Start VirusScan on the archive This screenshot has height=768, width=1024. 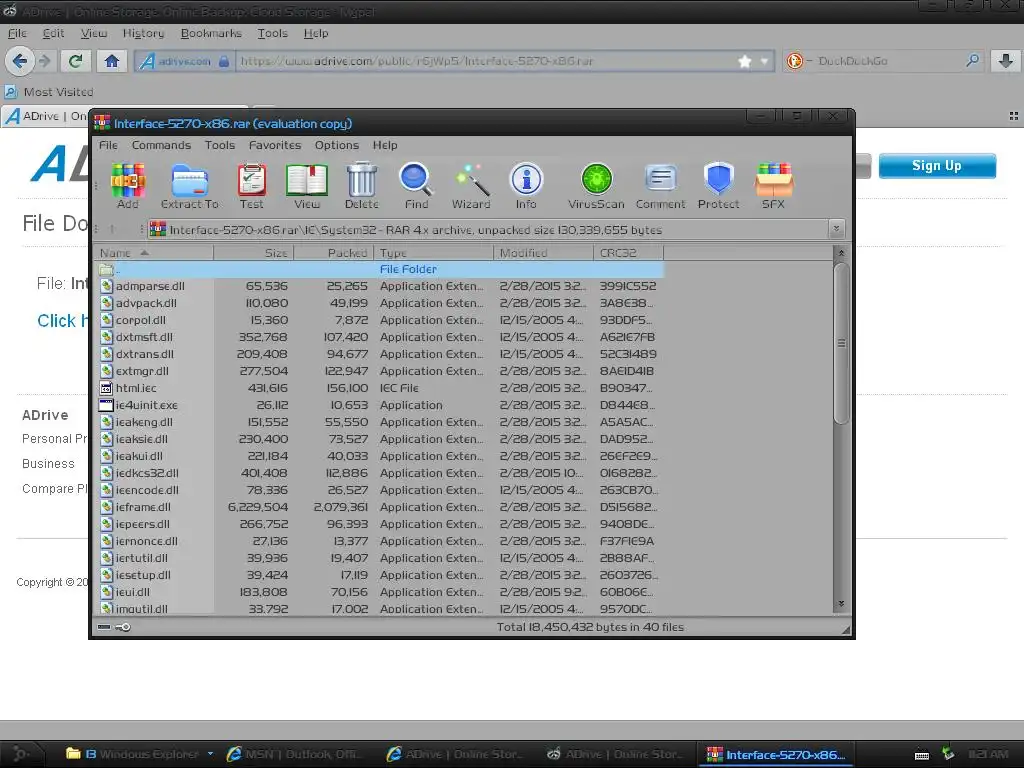[596, 185]
